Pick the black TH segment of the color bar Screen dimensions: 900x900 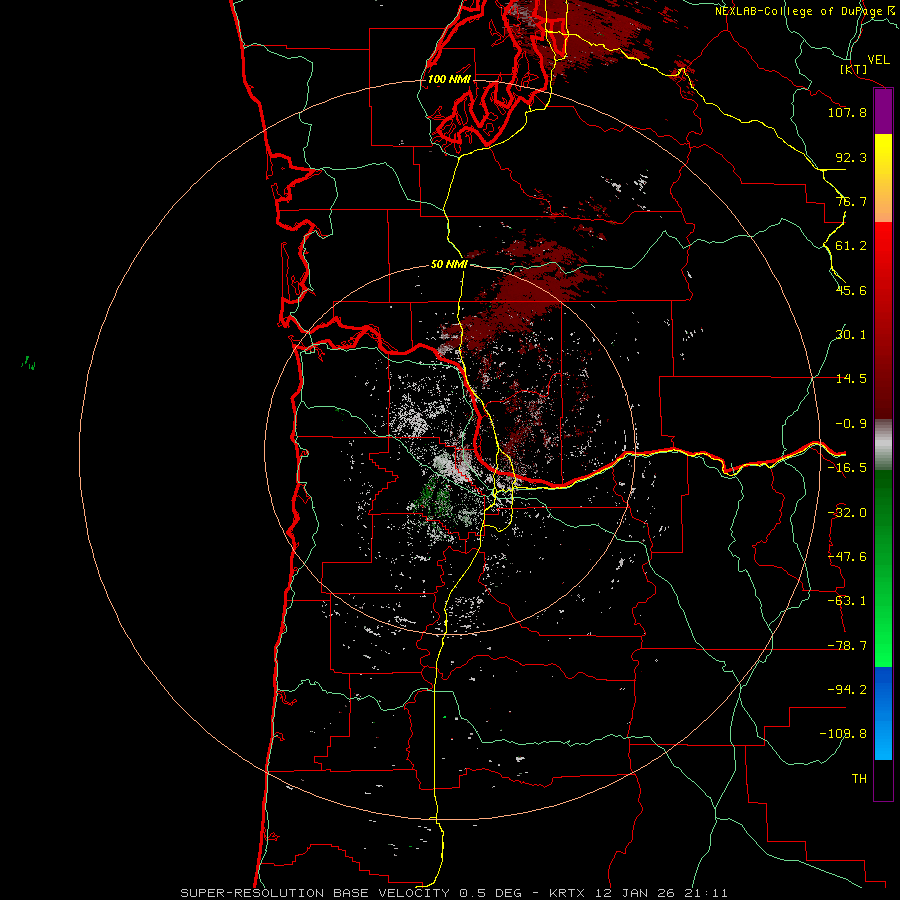pyautogui.click(x=883, y=779)
